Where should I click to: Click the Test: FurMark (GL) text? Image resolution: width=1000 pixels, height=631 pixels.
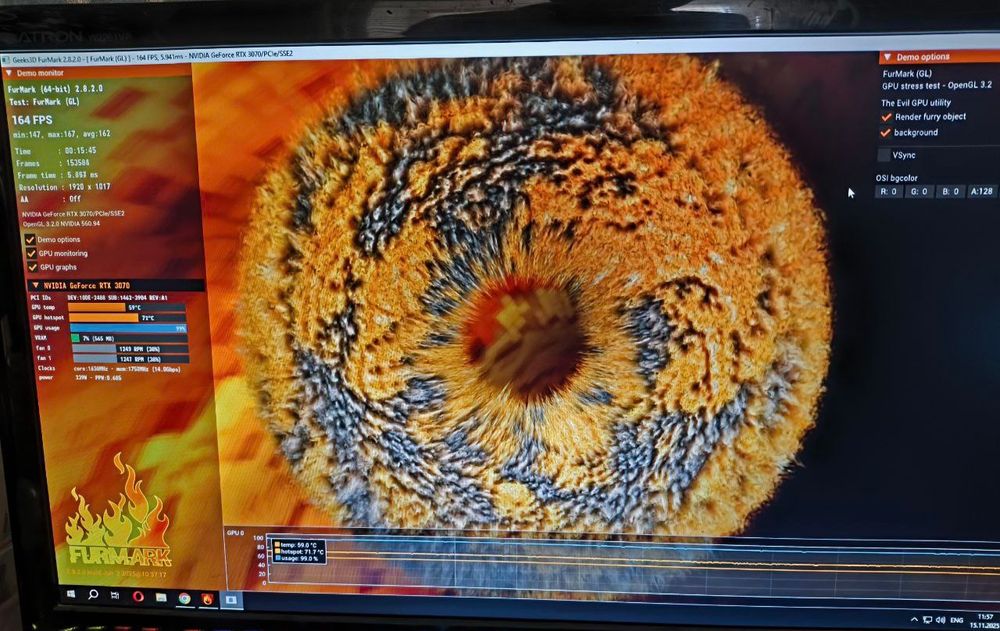(x=43, y=101)
